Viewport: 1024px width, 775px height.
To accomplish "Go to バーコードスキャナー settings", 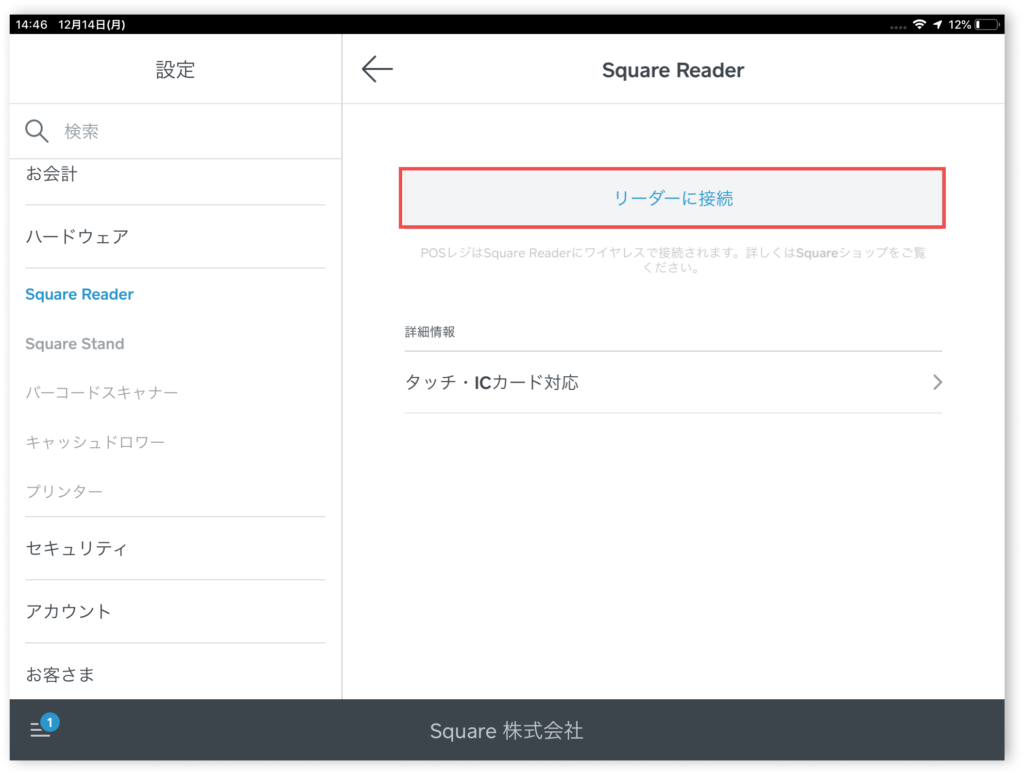I will point(102,393).
